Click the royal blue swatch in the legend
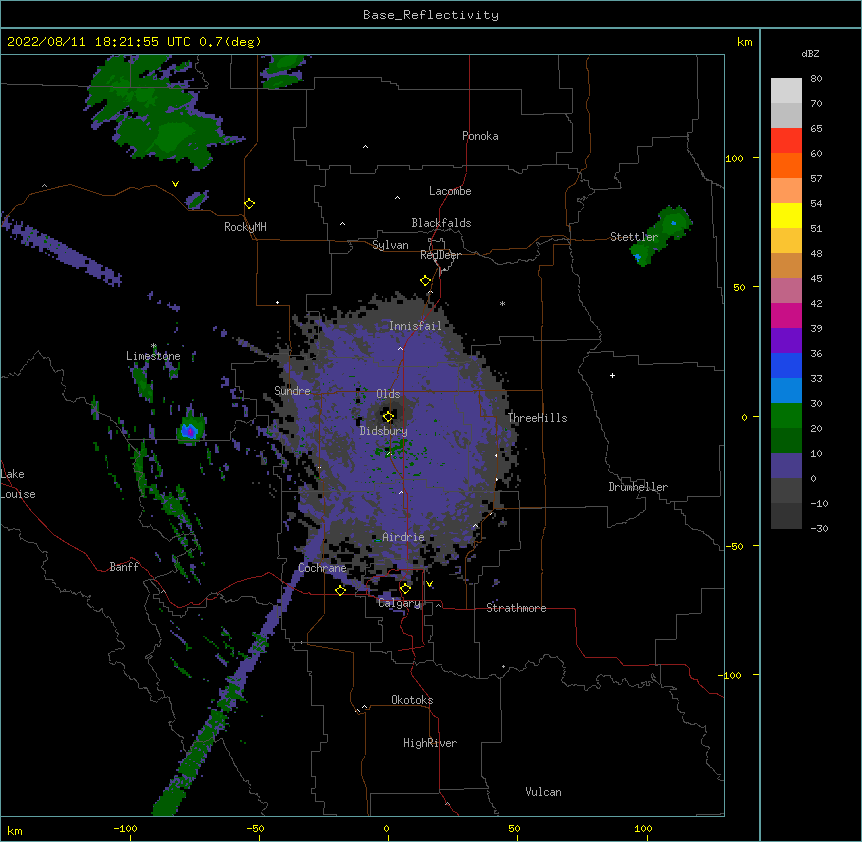Image resolution: width=862 pixels, height=842 pixels. tap(786, 365)
